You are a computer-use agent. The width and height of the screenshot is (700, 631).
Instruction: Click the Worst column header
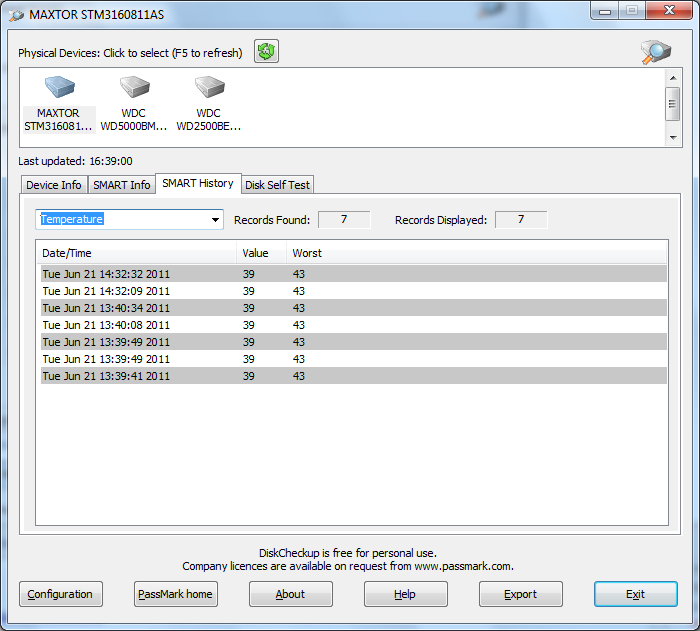tap(307, 253)
